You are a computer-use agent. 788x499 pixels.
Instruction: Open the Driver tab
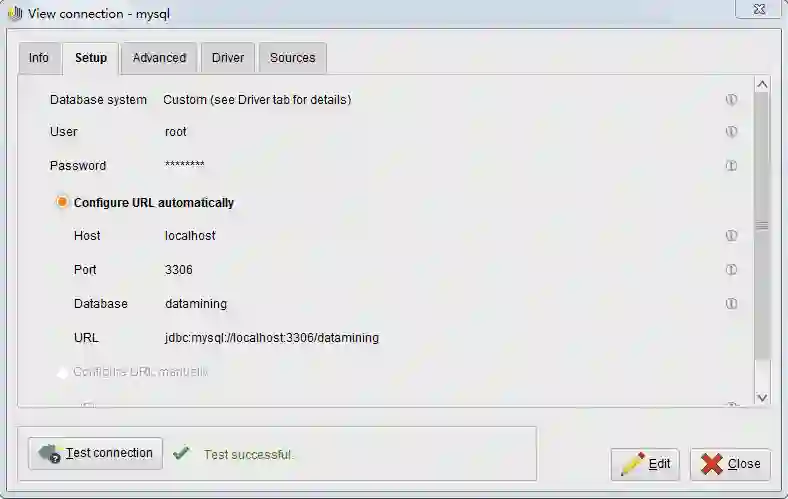[x=228, y=58]
